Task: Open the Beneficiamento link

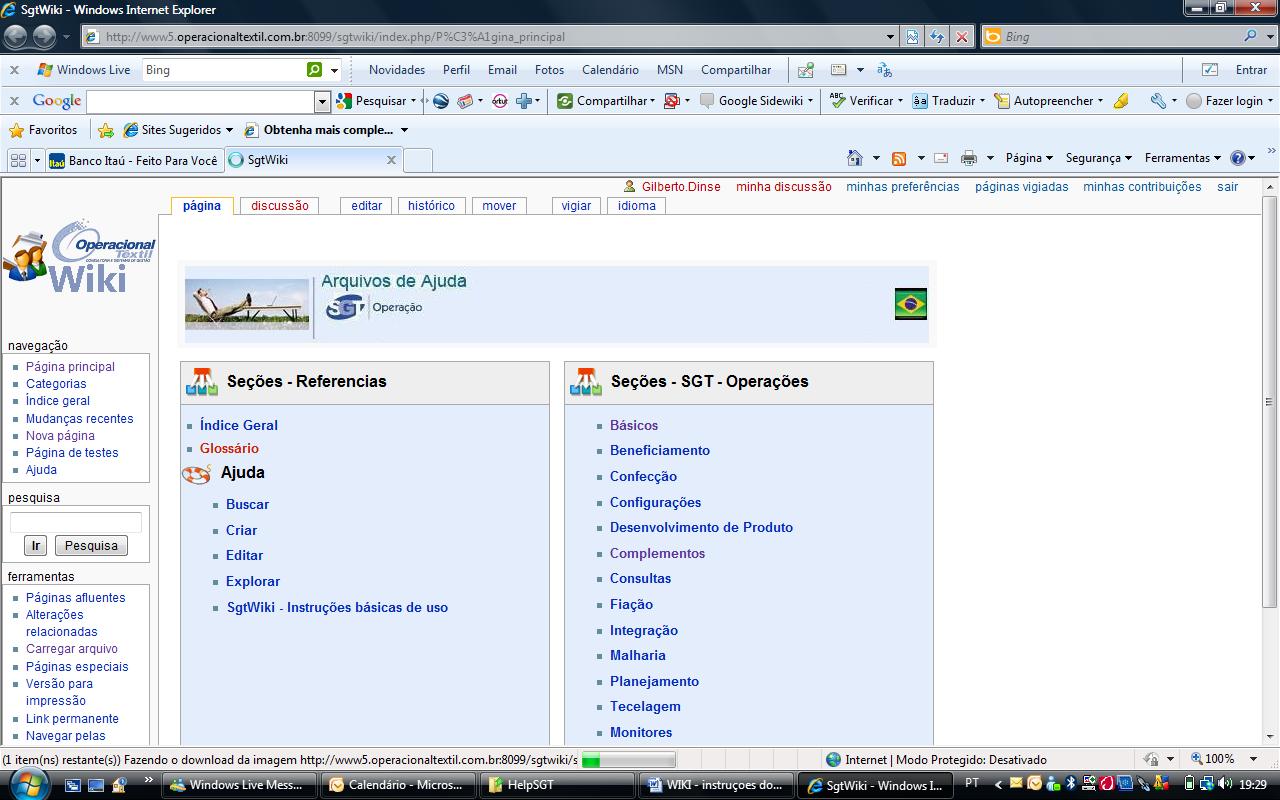Action: 660,451
